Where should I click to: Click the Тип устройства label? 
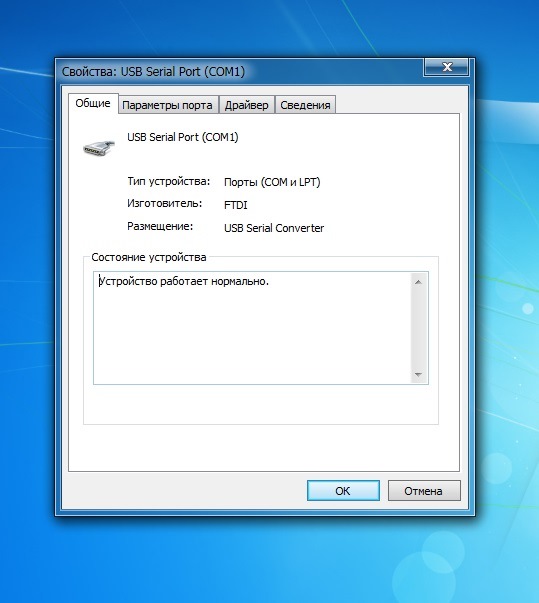click(x=169, y=182)
